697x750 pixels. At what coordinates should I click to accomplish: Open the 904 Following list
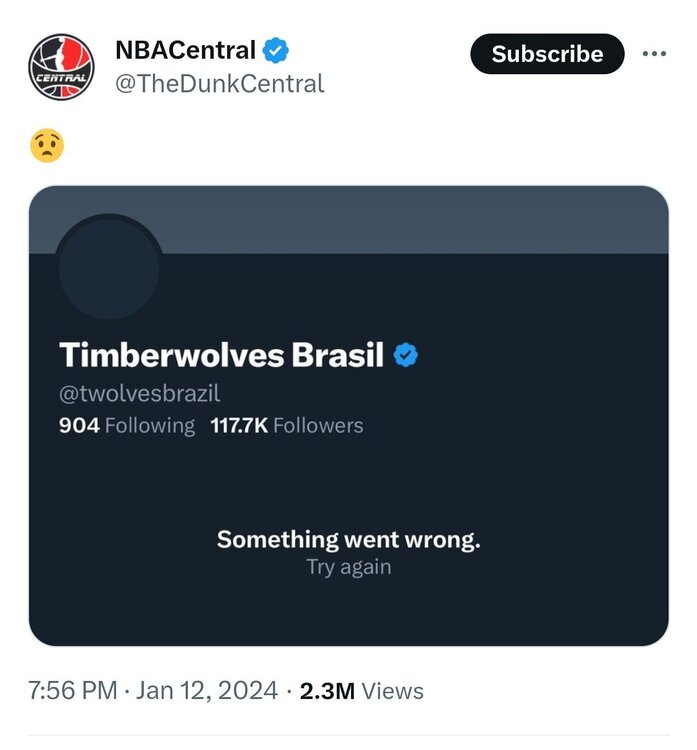pyautogui.click(x=127, y=426)
